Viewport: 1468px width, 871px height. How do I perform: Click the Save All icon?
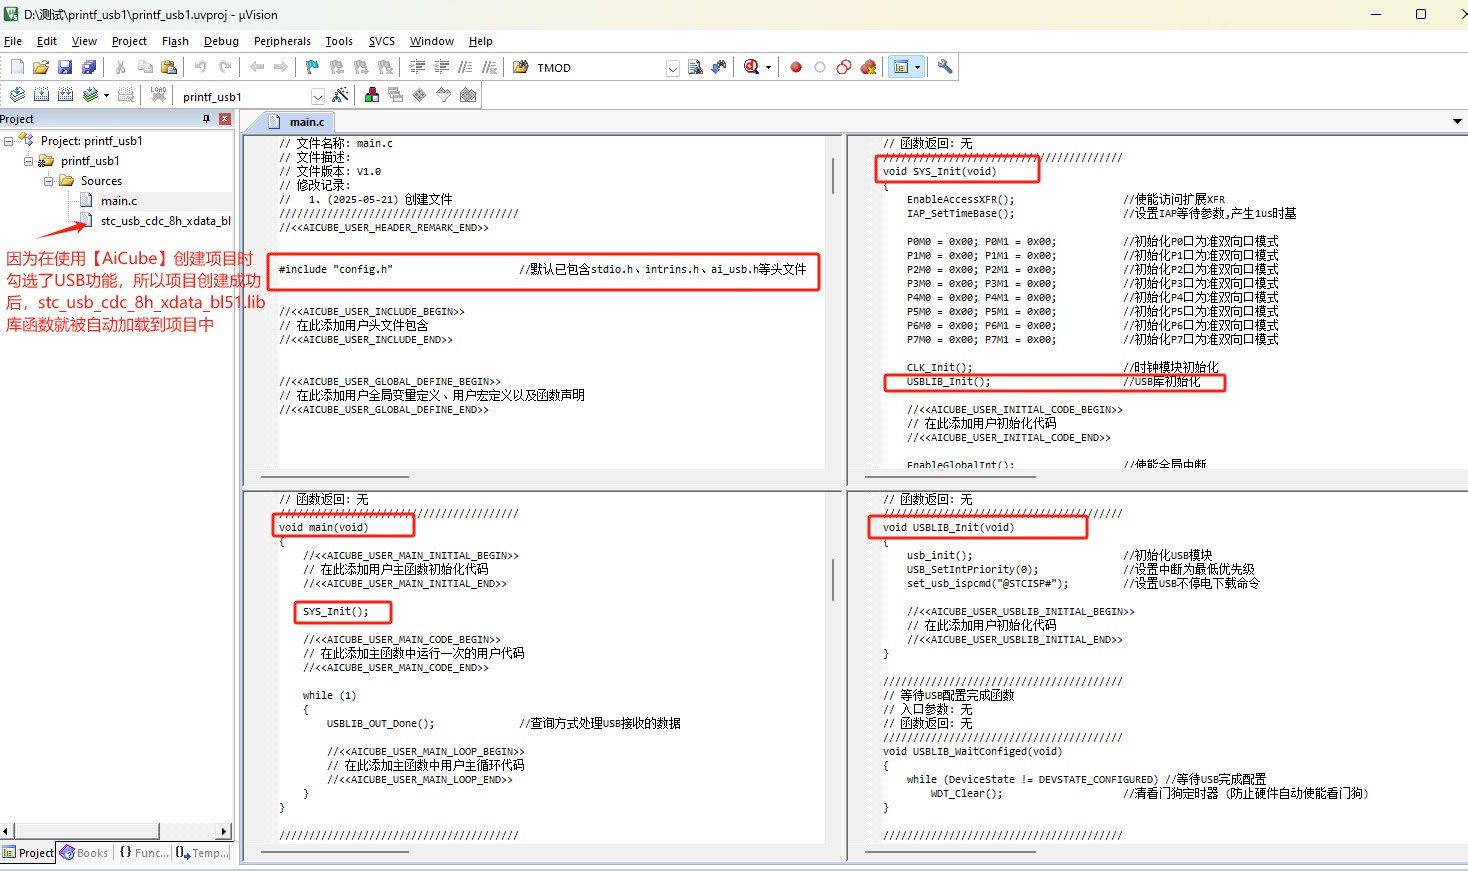[x=89, y=67]
